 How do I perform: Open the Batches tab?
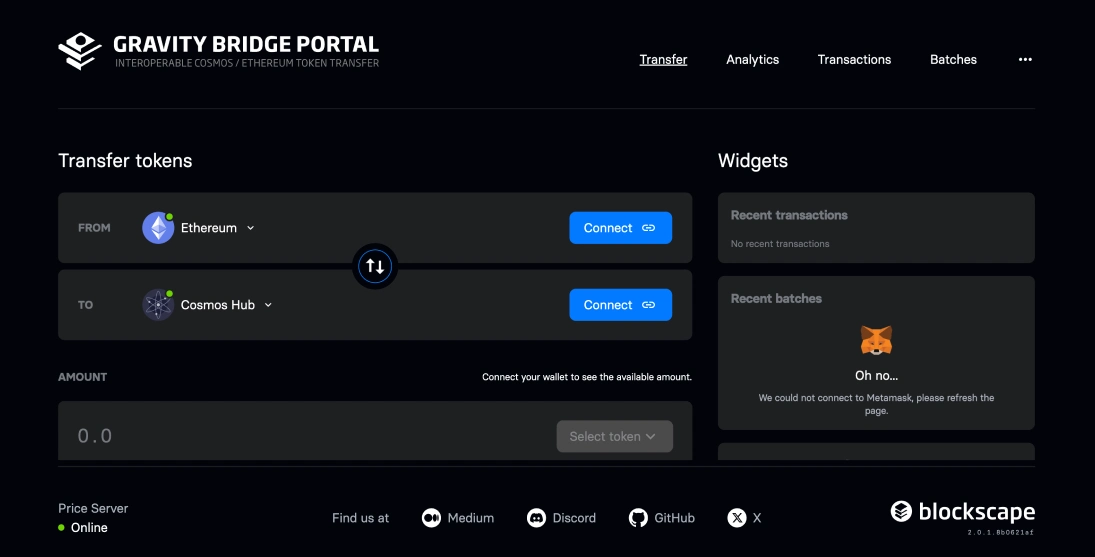[953, 59]
